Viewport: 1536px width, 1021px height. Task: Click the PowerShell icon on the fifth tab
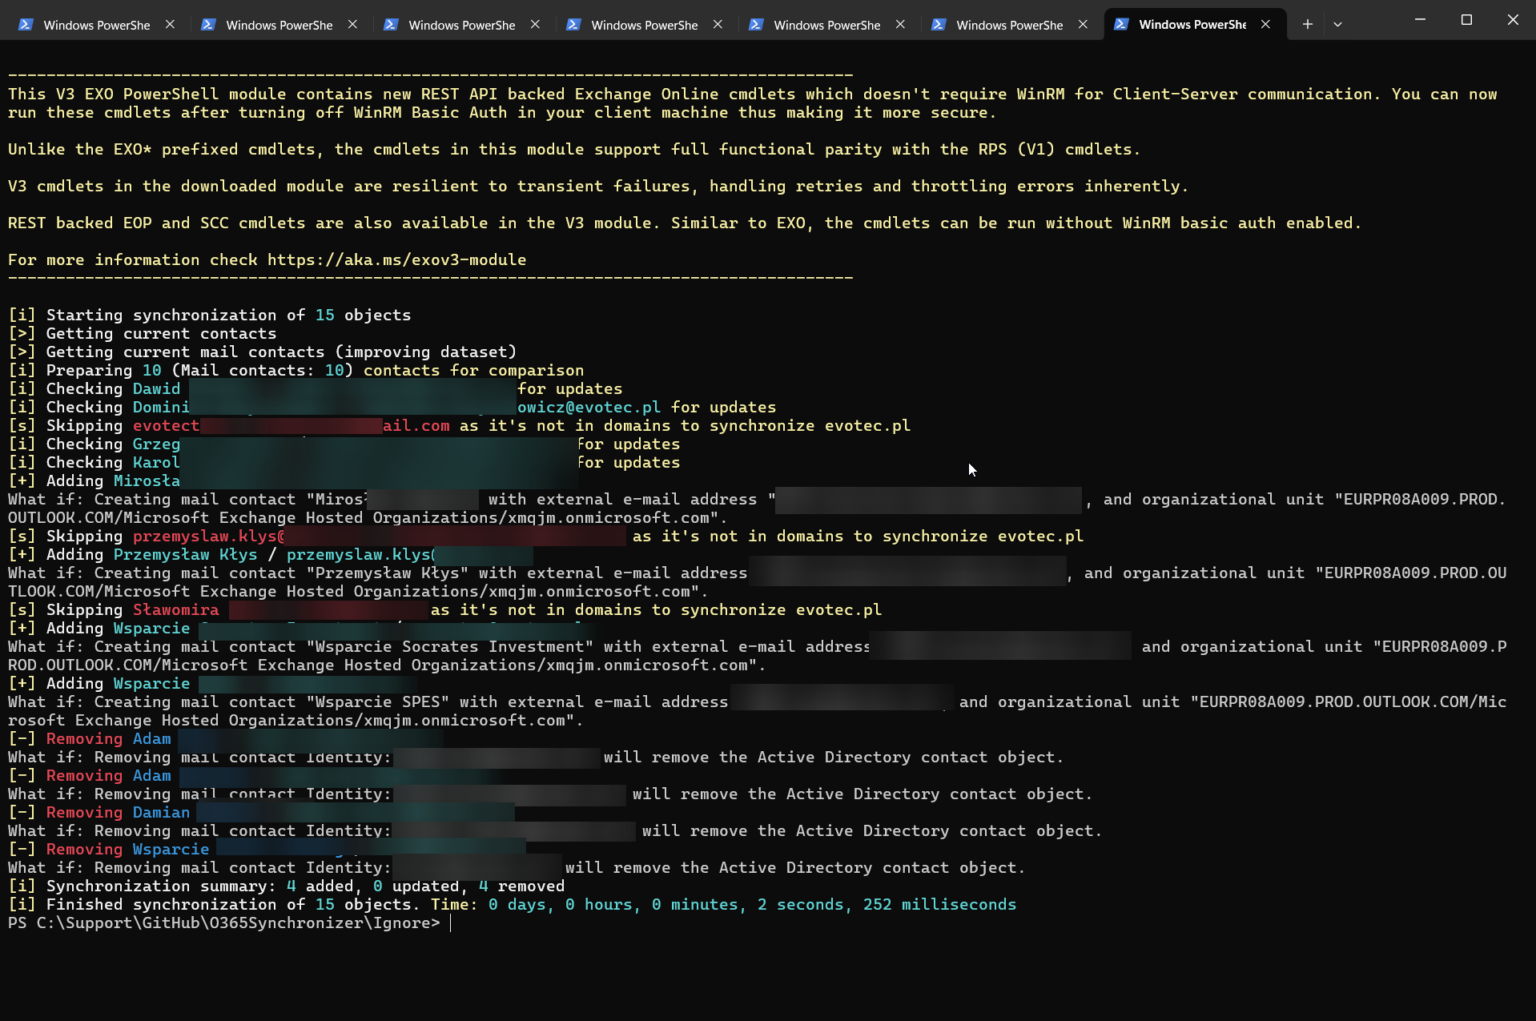tap(756, 25)
